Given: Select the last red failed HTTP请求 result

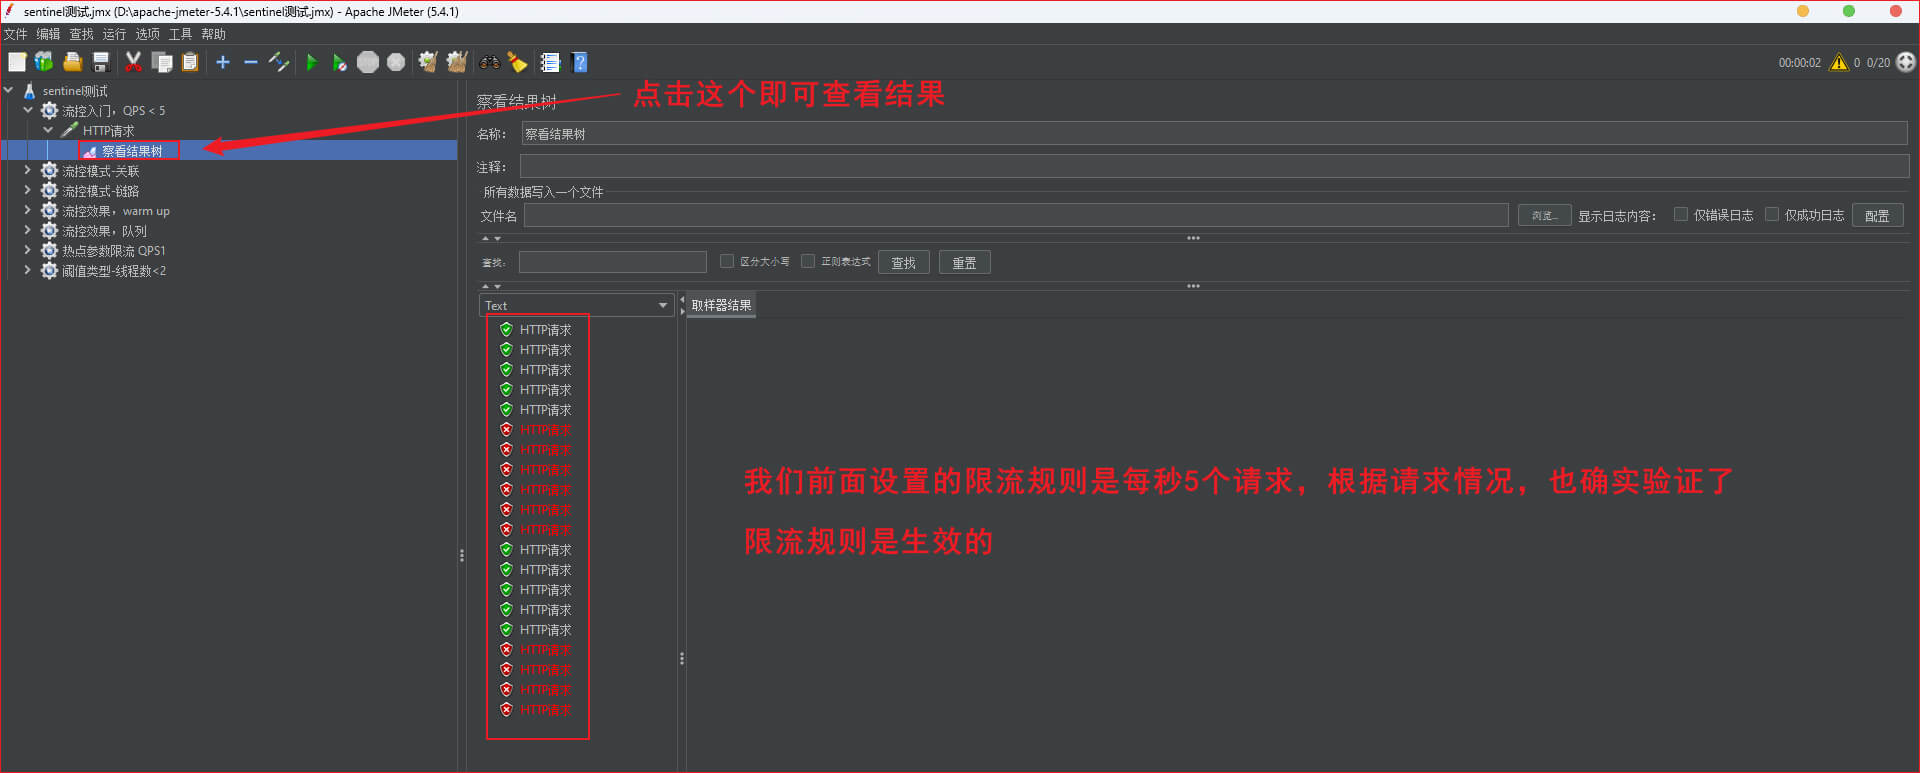Looking at the screenshot, I should click(536, 710).
